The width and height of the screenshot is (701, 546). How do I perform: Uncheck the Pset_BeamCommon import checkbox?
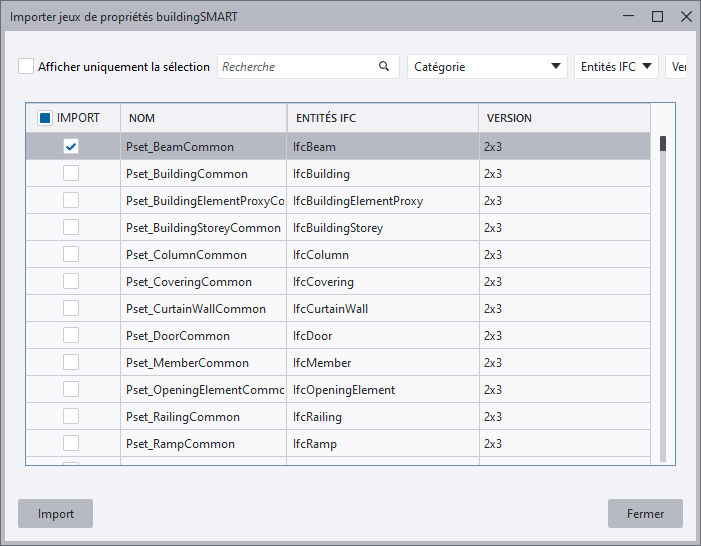point(71,147)
